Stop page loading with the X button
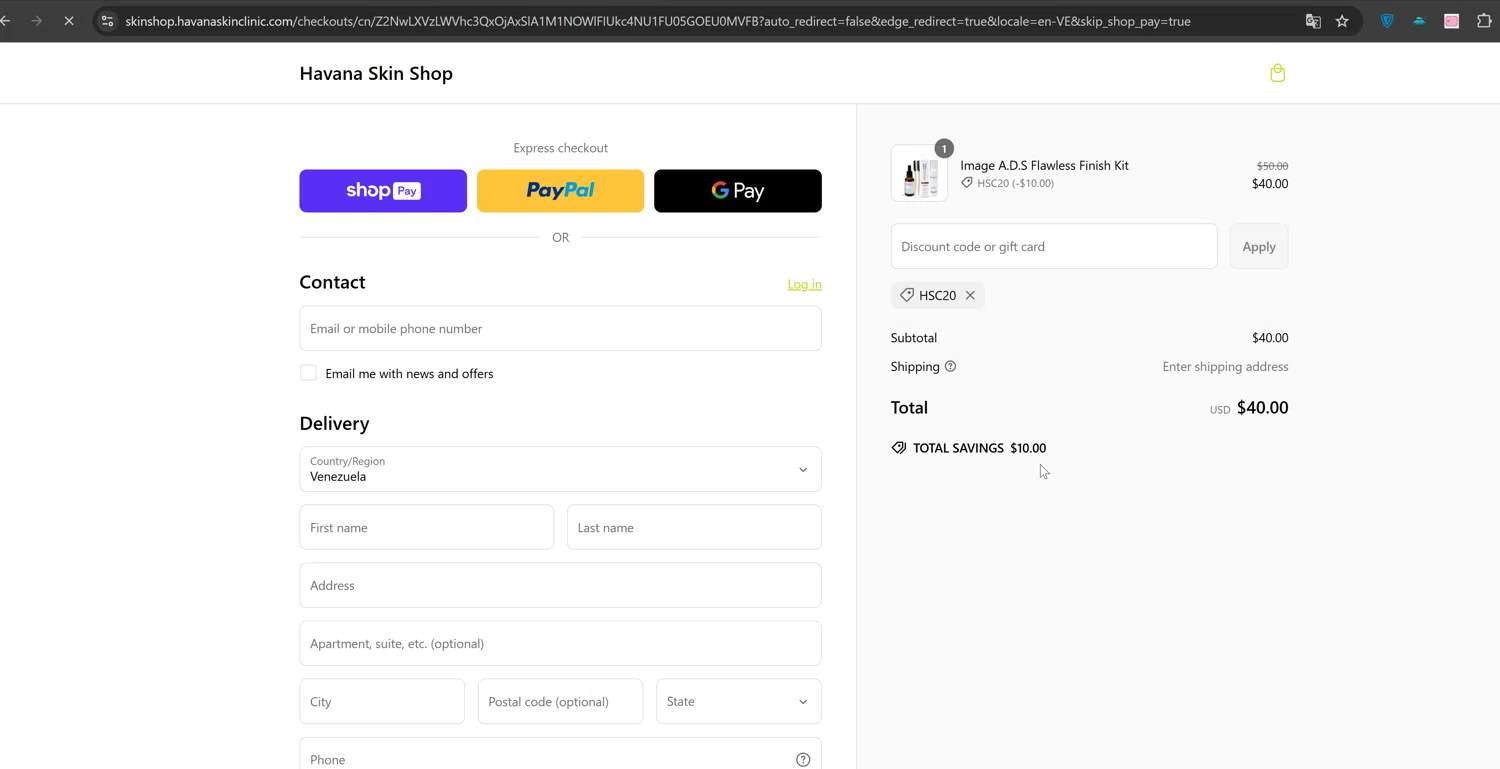 (69, 21)
